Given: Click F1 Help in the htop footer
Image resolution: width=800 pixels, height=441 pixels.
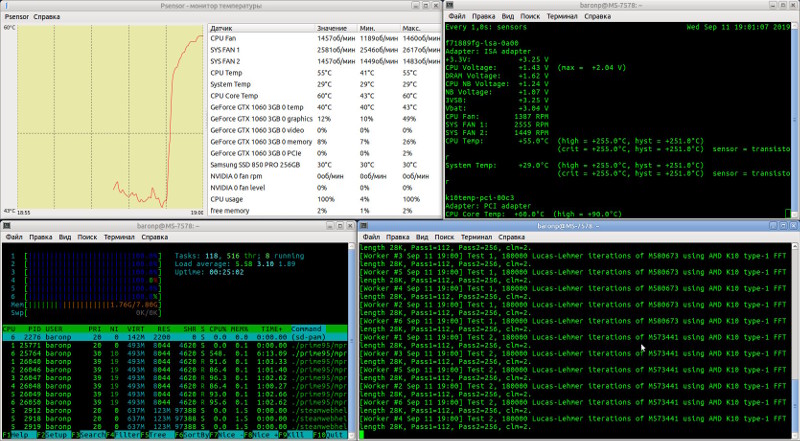Looking at the screenshot, I should 19,436.
